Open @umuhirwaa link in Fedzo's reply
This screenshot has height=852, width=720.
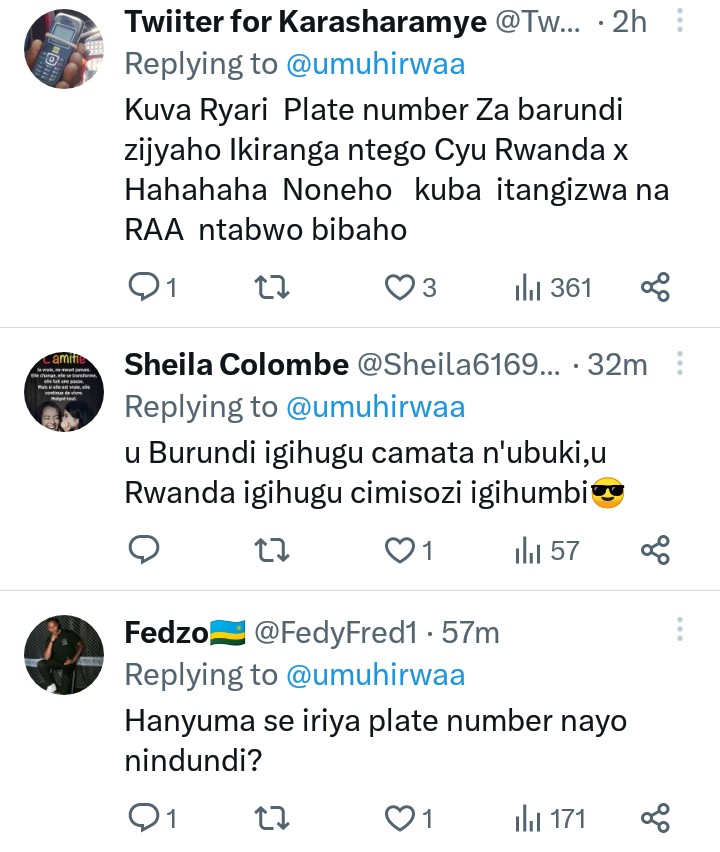[x=375, y=675]
